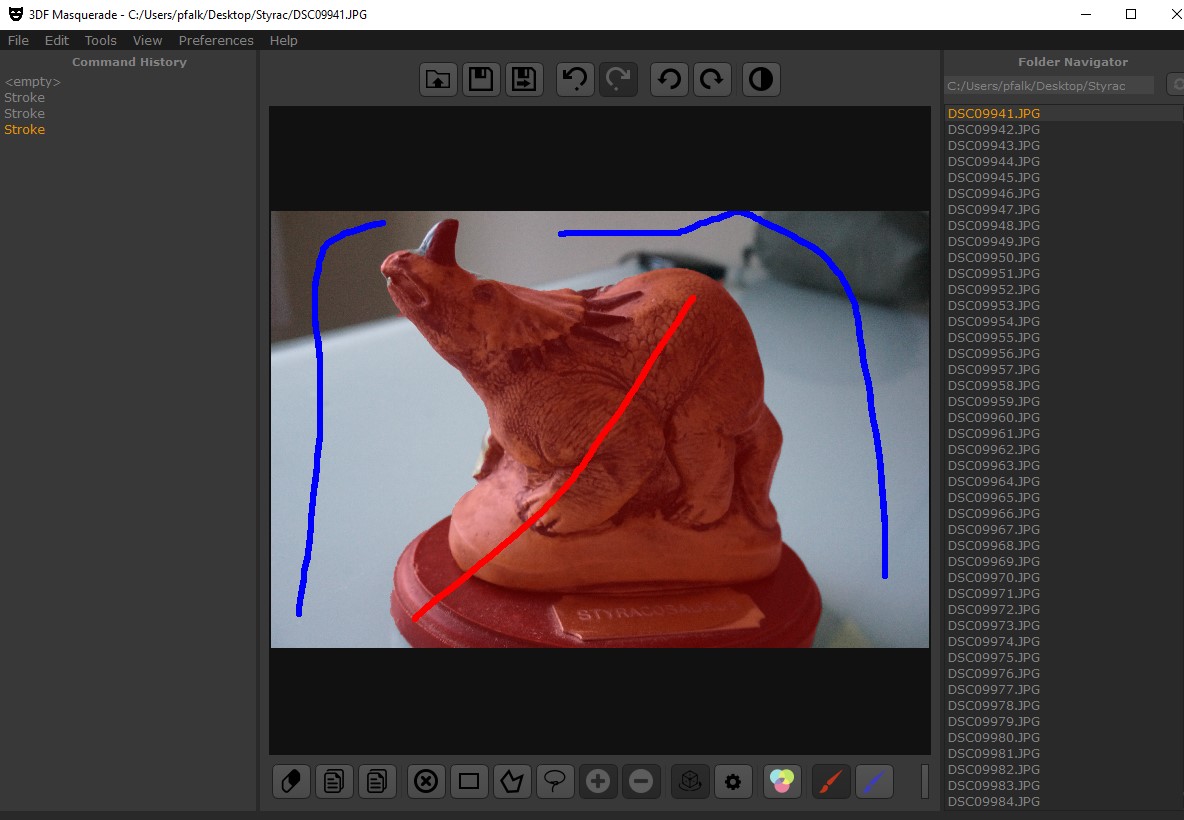Click the folder path input field
Viewport: 1184px width, 820px height.
point(1048,86)
